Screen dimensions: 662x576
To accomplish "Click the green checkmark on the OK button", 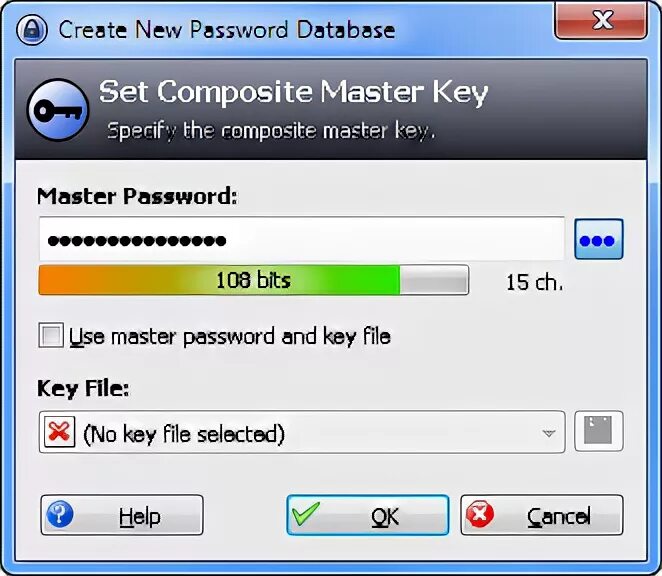I will 306,514.
